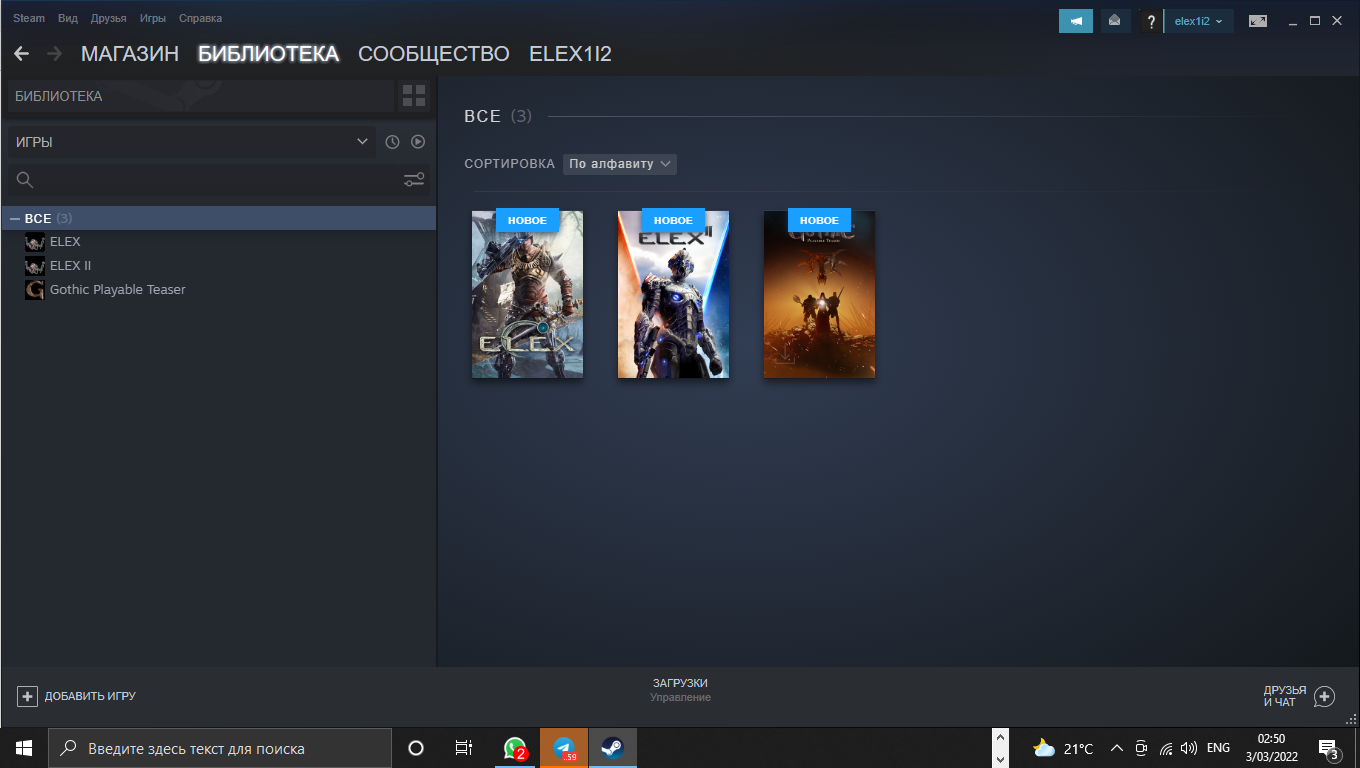This screenshot has height=768, width=1360.
Task: Select ELEX II in the game list
Action: pyautogui.click(x=70, y=266)
